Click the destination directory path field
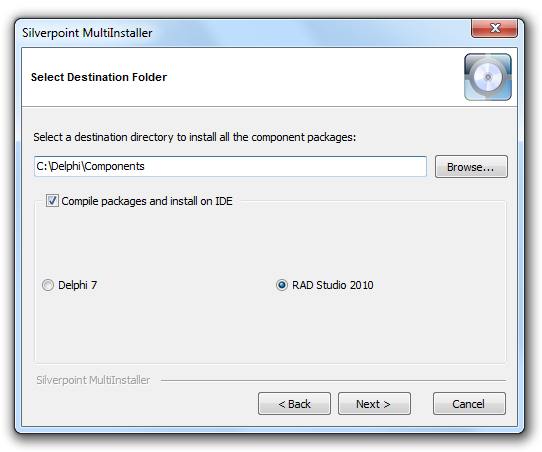 pyautogui.click(x=230, y=166)
